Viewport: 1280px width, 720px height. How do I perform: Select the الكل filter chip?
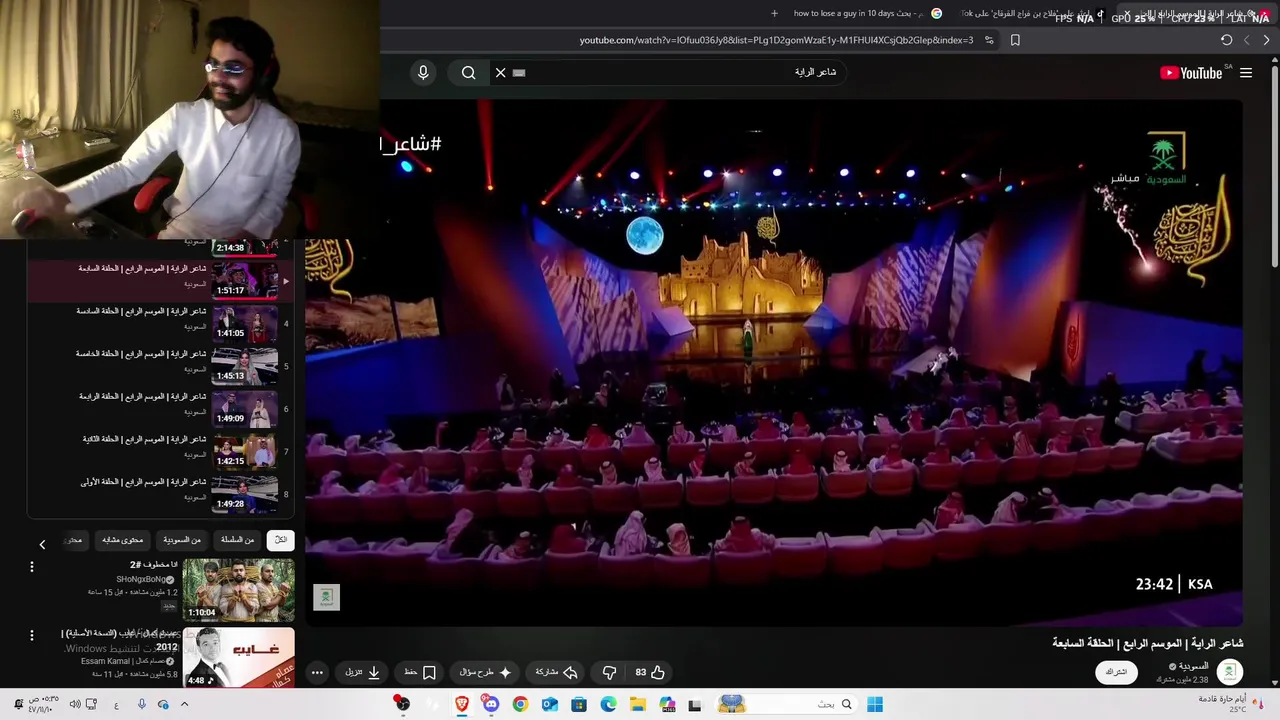tap(281, 540)
